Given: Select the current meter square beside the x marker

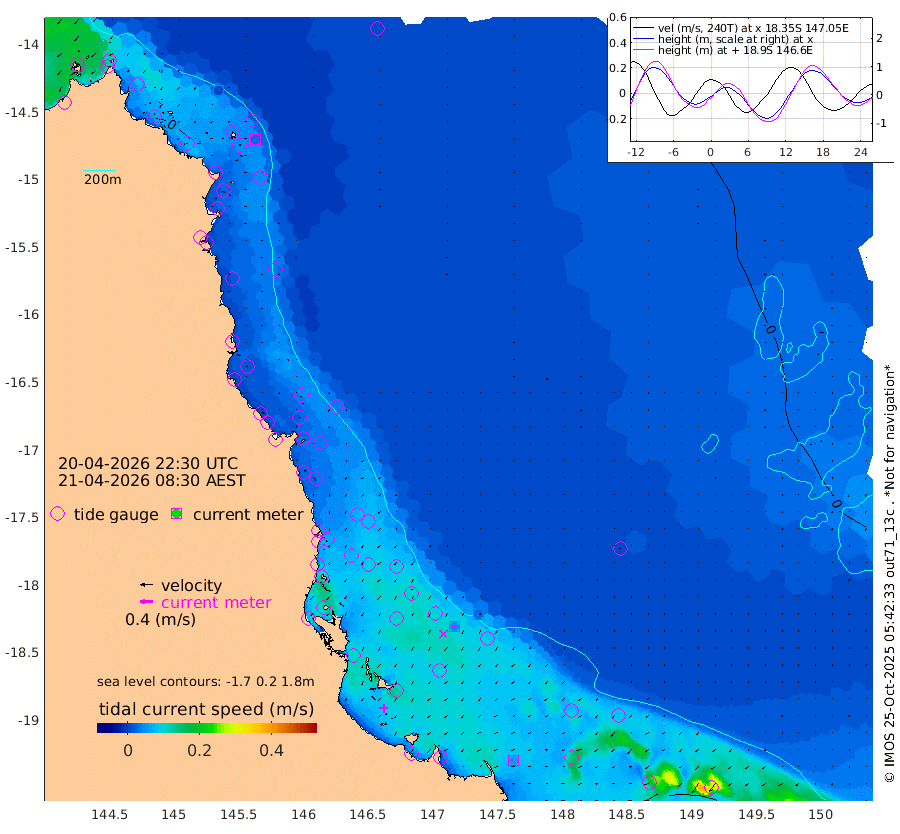Looking at the screenshot, I should click(x=454, y=626).
